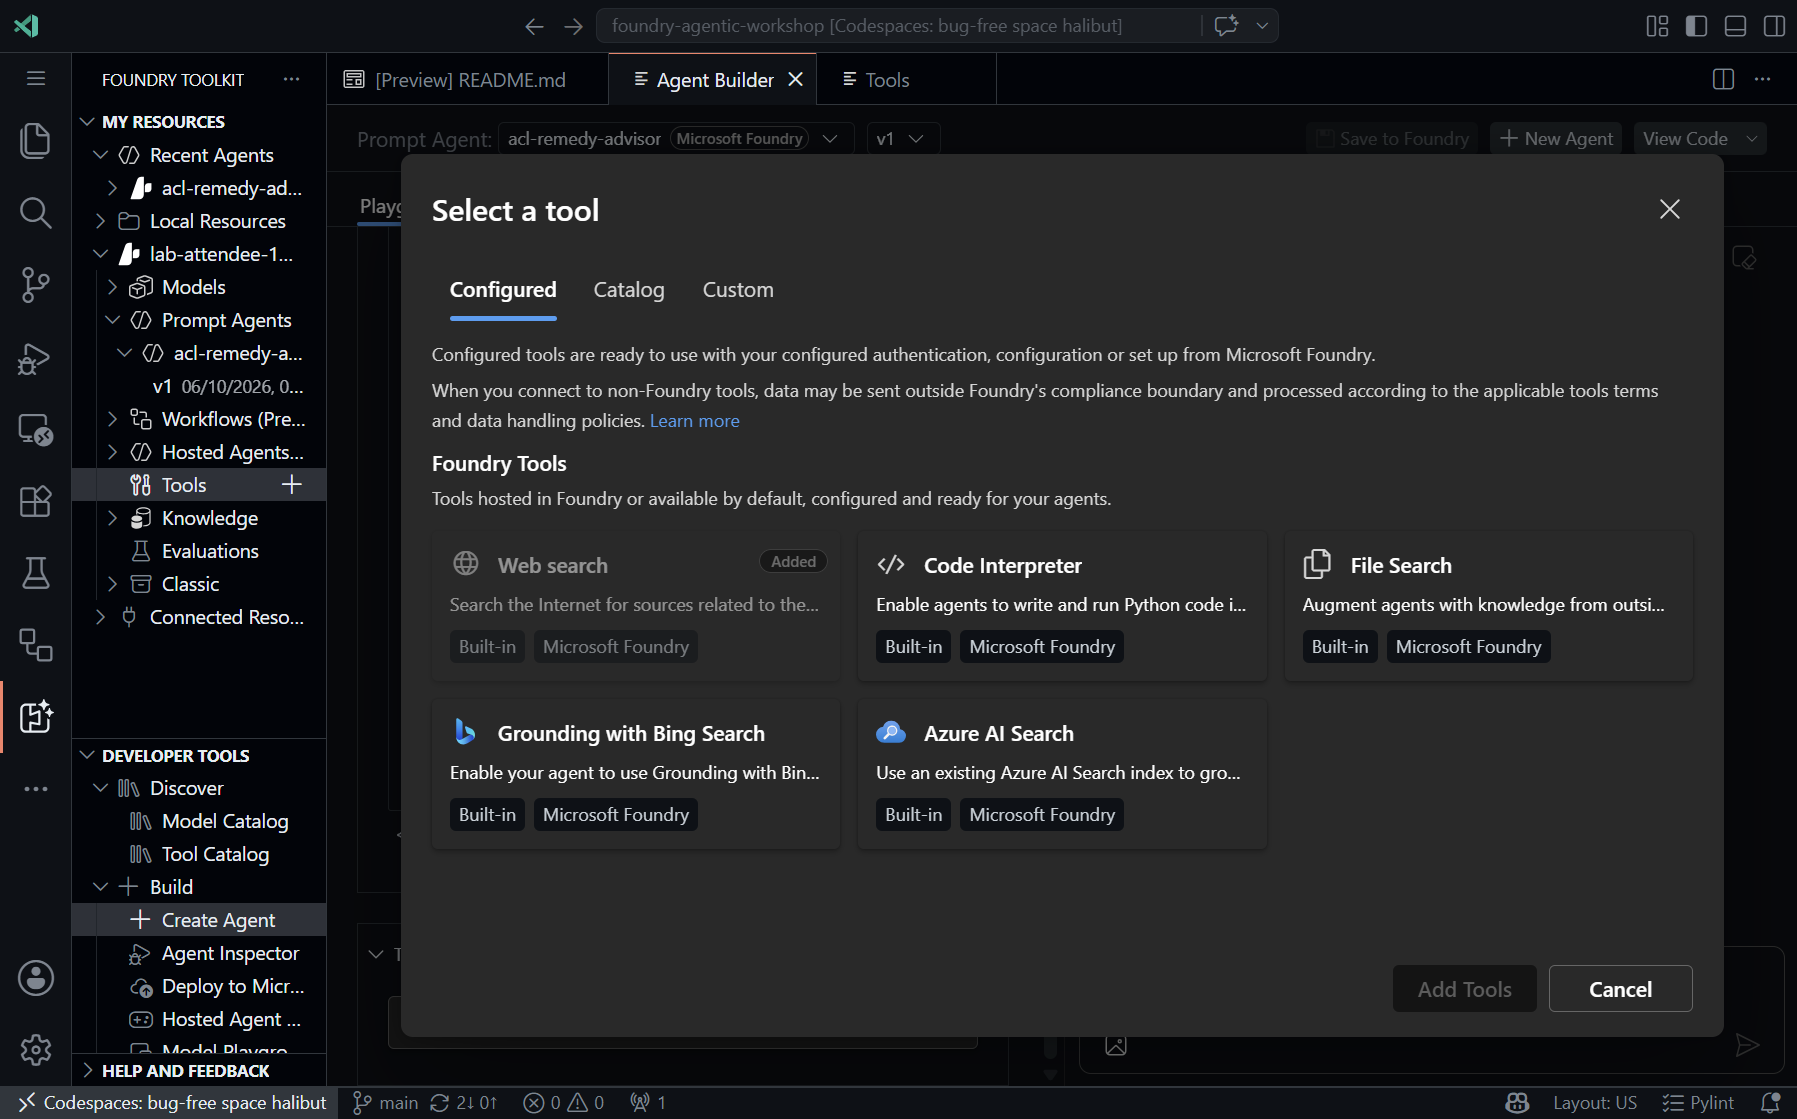Screen dimensions: 1797x1119
Task: Select the Azure AI Search tool card
Action: [1062, 774]
